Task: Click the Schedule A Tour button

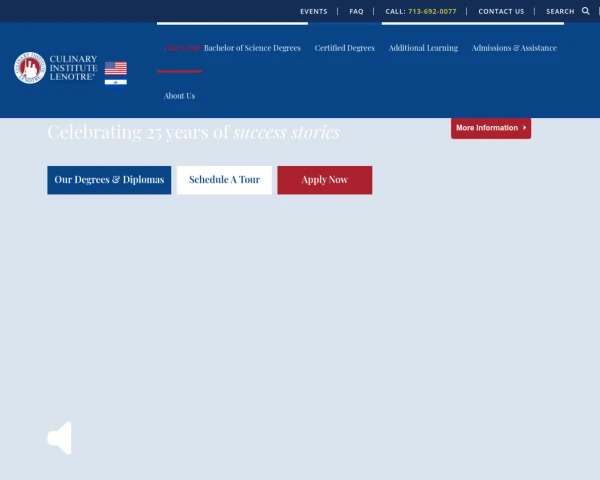Action: [x=224, y=180]
